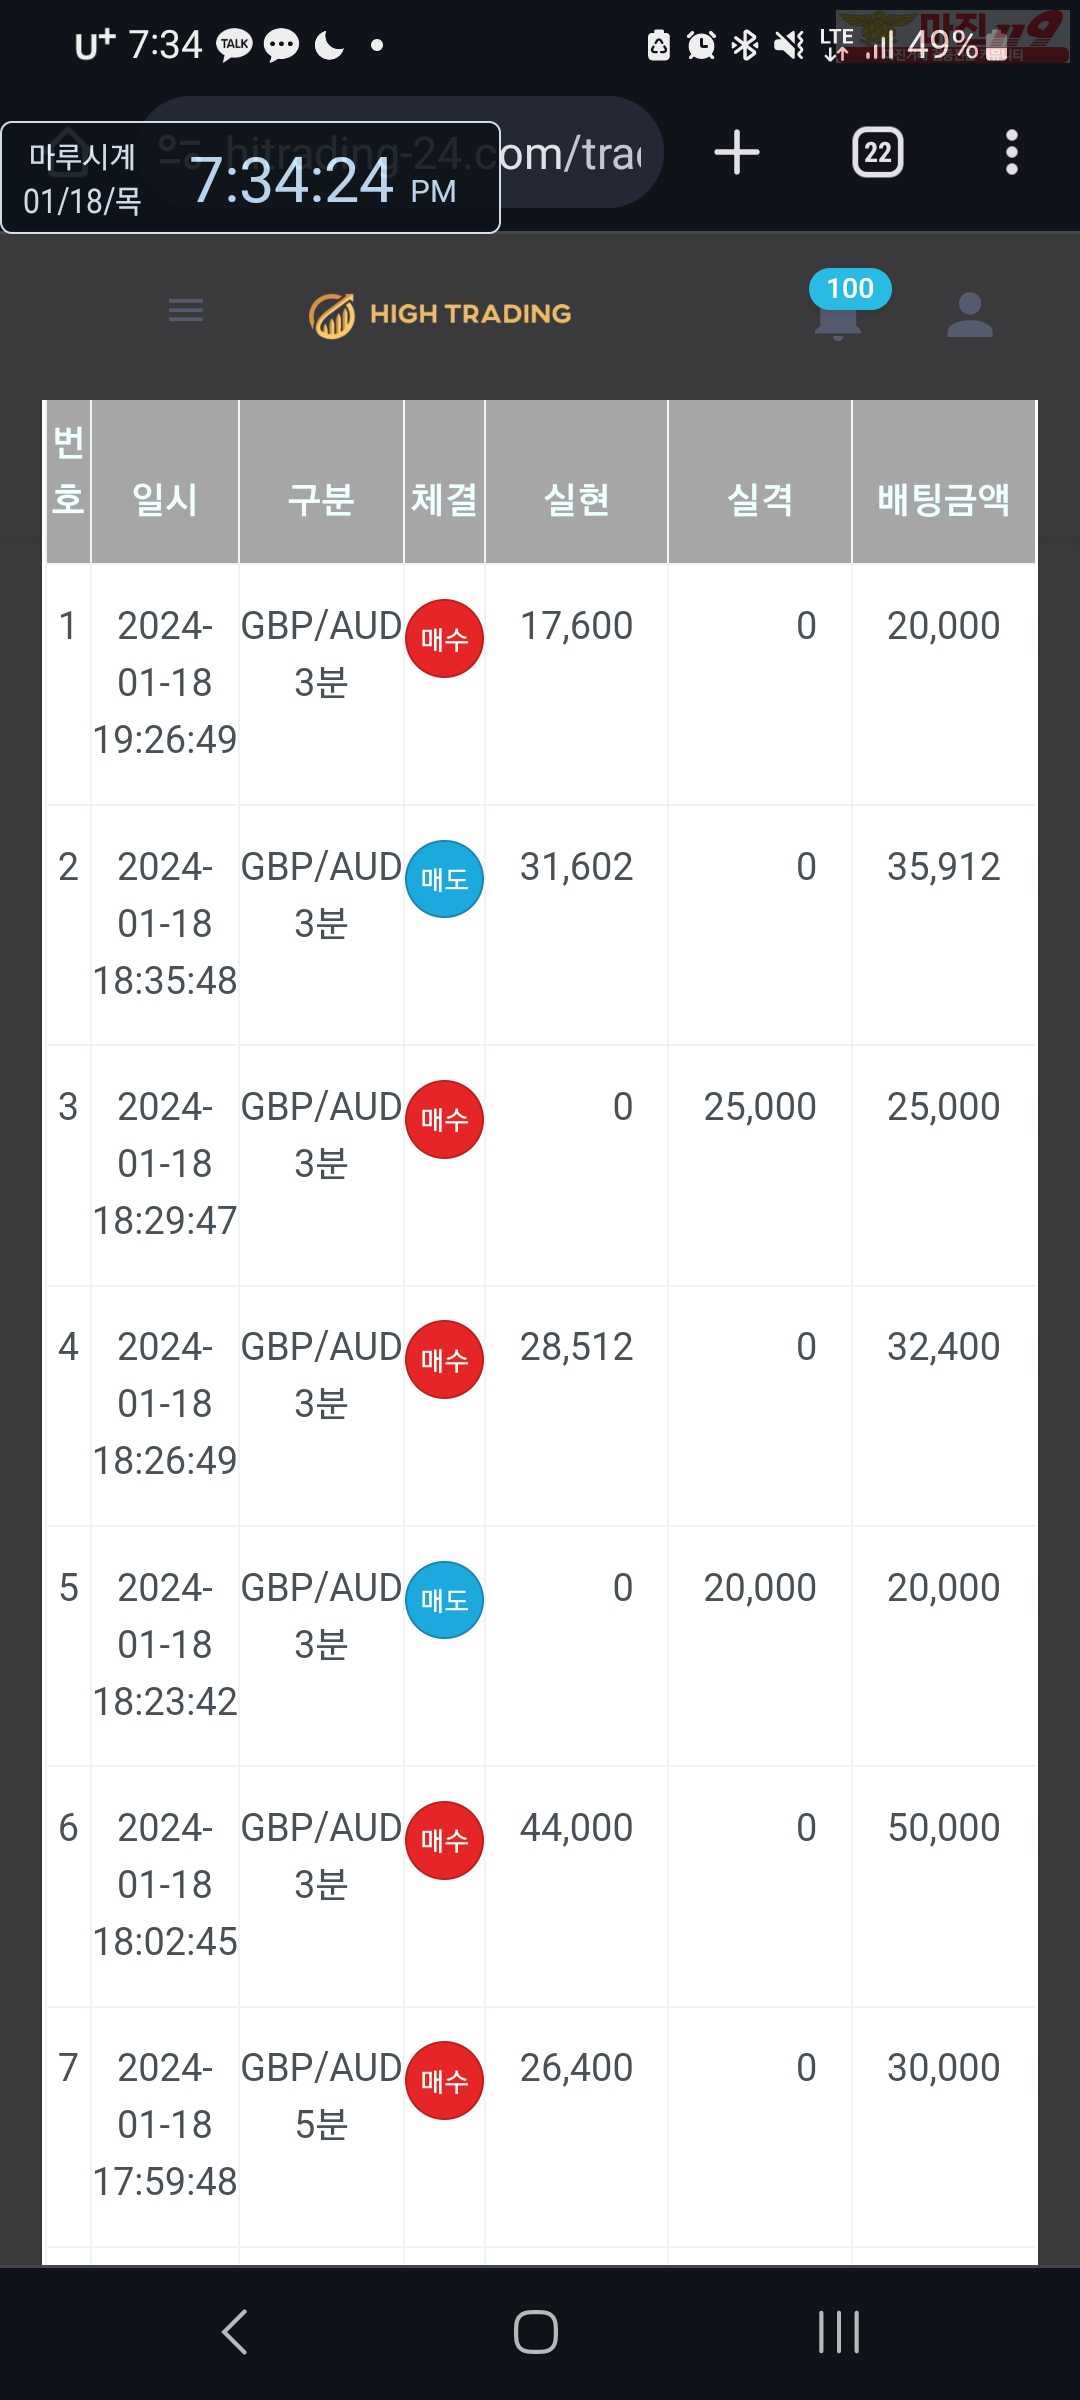Tap the floating 마루시계 clock widget
The height and width of the screenshot is (2400, 1080).
[250, 177]
